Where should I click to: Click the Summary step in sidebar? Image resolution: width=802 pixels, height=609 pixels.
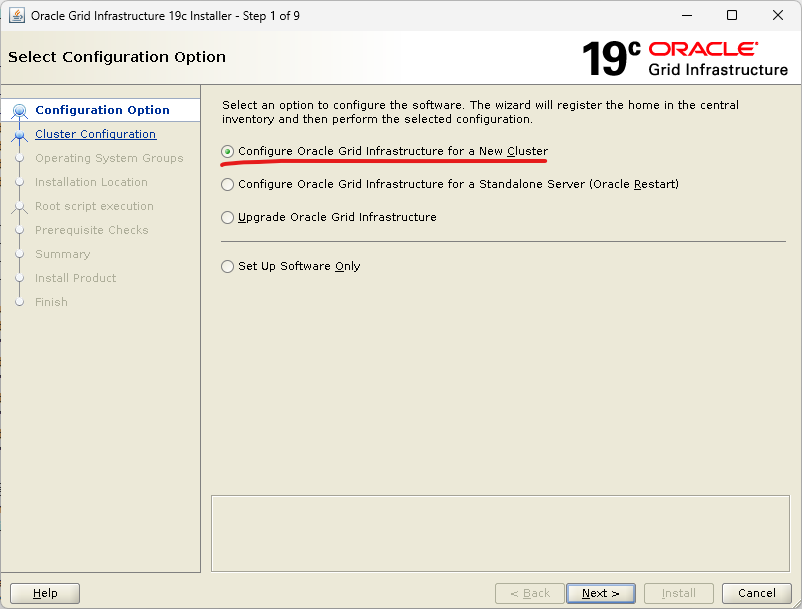[62, 254]
